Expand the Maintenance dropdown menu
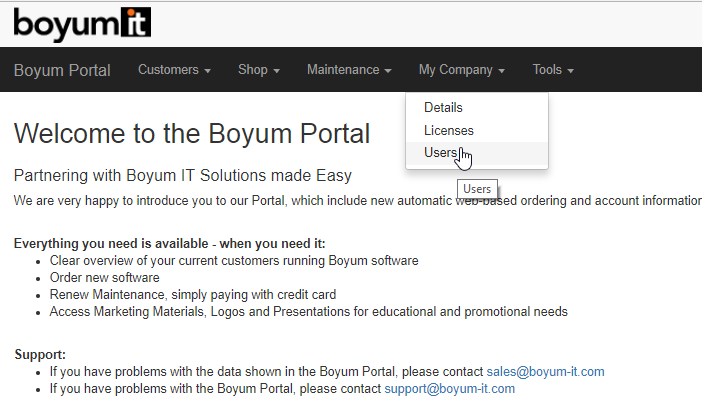The height and width of the screenshot is (402, 702). (349, 70)
